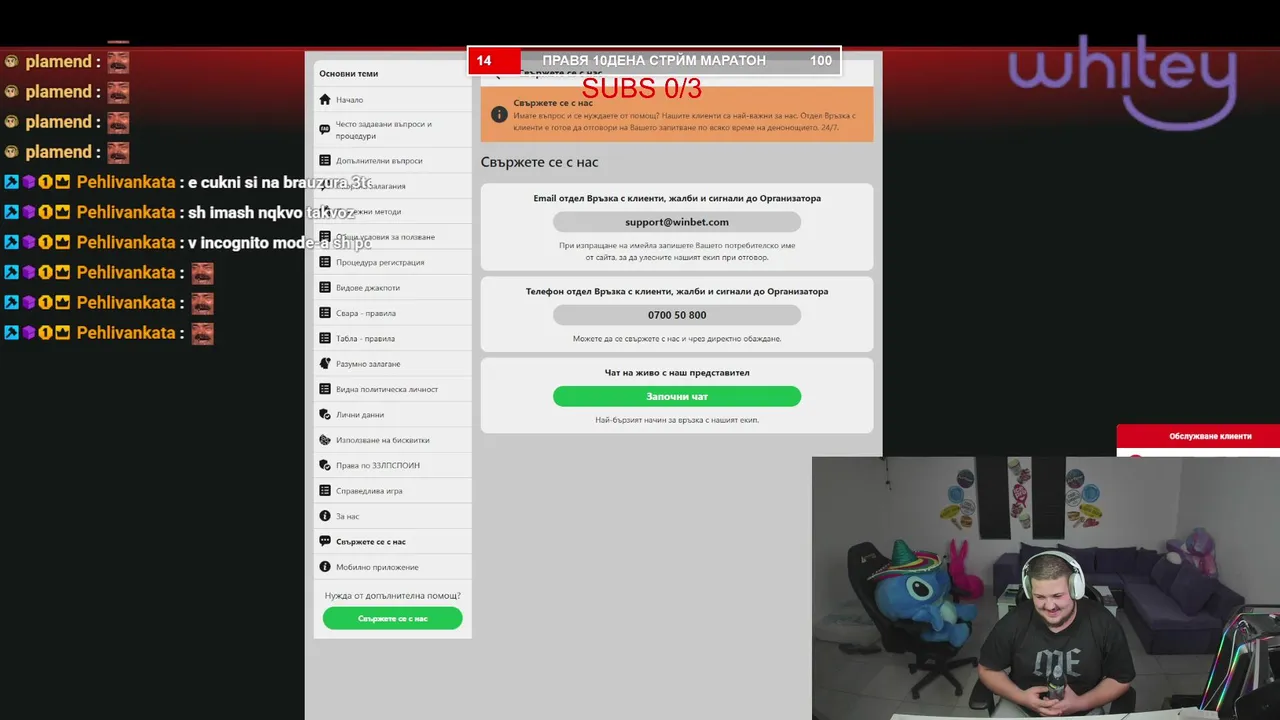This screenshot has width=1280, height=720.
Task: Select the bold Свържете се с нас sidebar topic
Action: 393,542
